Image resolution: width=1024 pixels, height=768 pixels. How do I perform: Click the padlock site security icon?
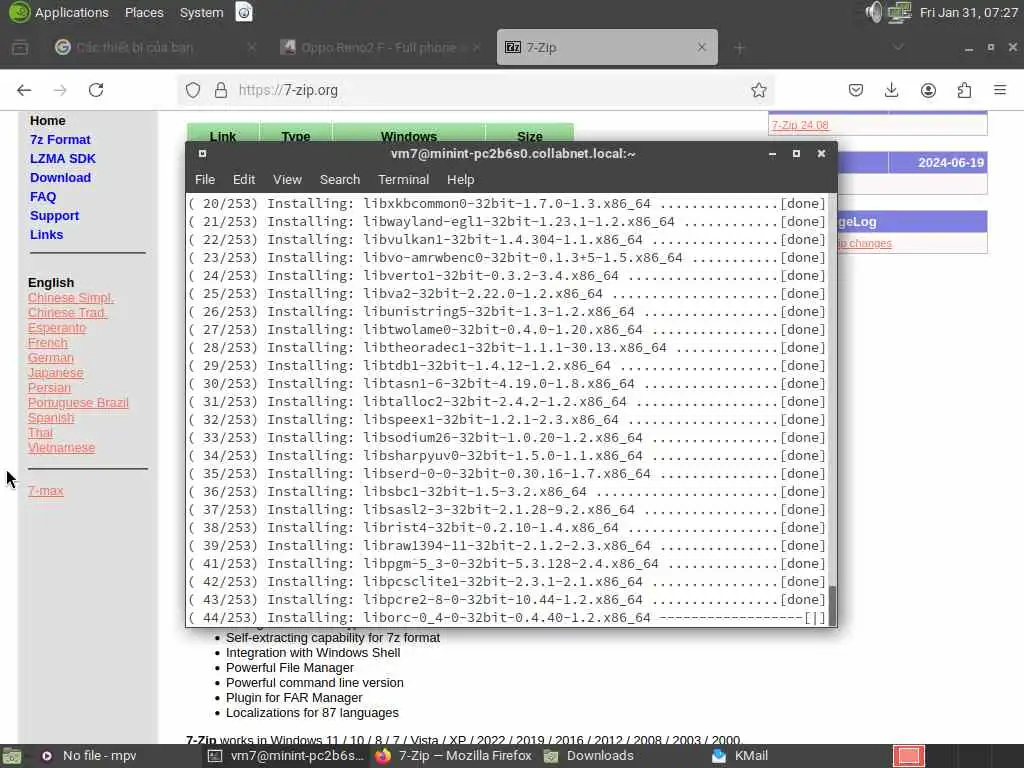click(x=221, y=90)
